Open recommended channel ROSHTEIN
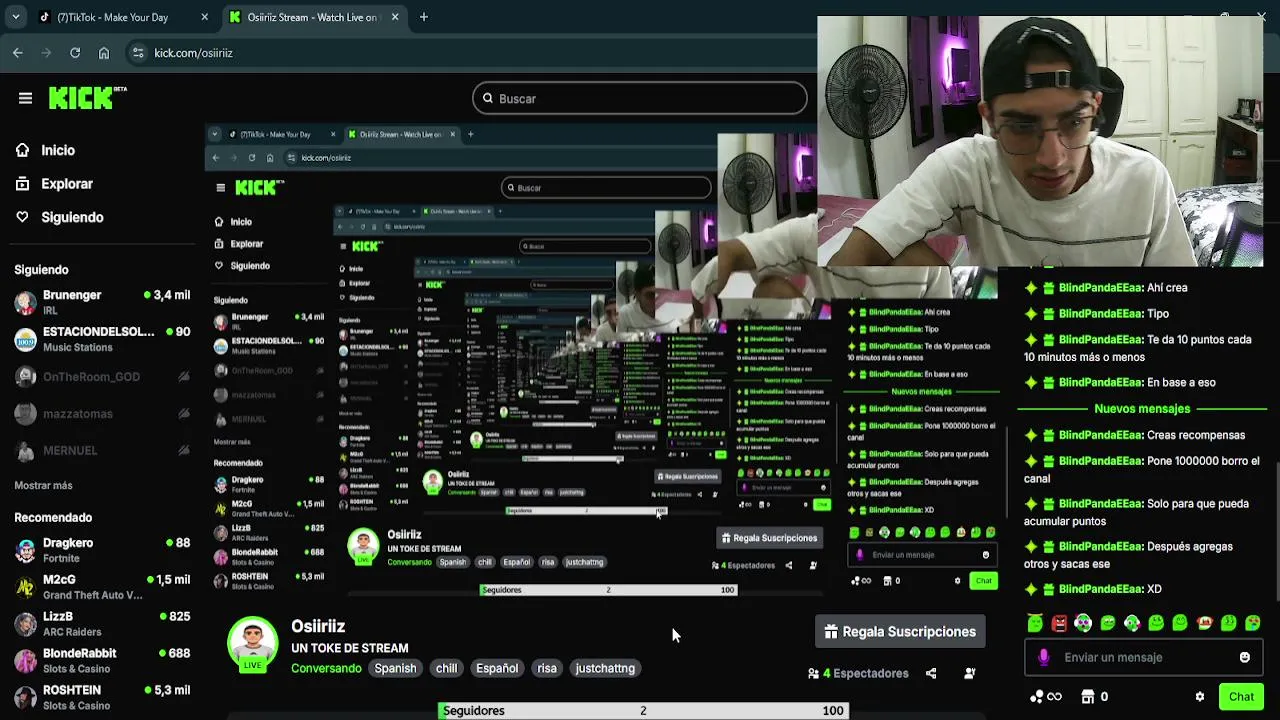The height and width of the screenshot is (720, 1280). (102, 697)
